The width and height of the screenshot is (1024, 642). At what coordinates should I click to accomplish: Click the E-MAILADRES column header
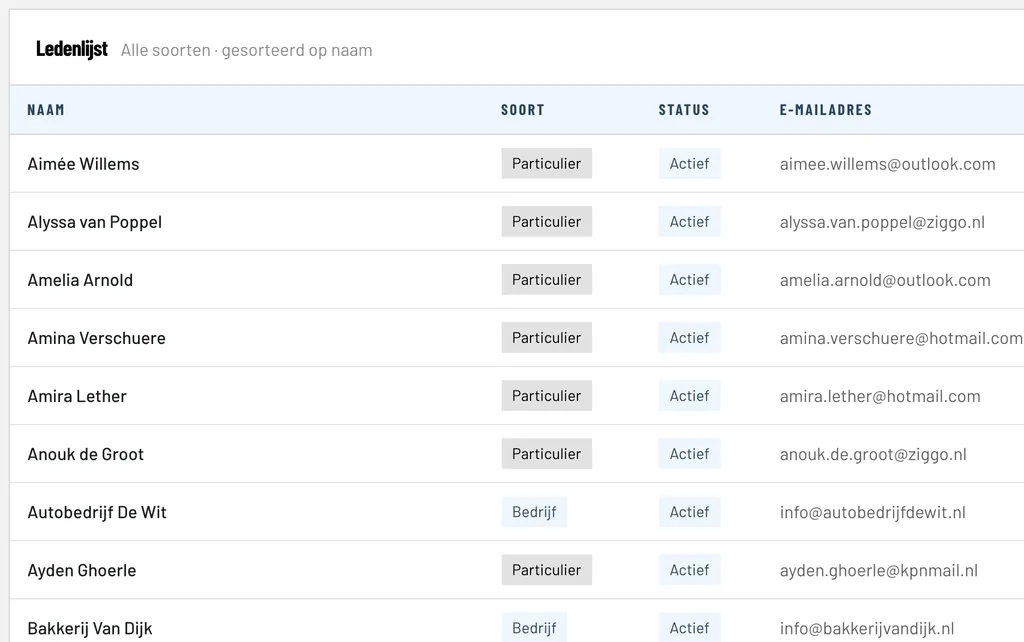825,110
